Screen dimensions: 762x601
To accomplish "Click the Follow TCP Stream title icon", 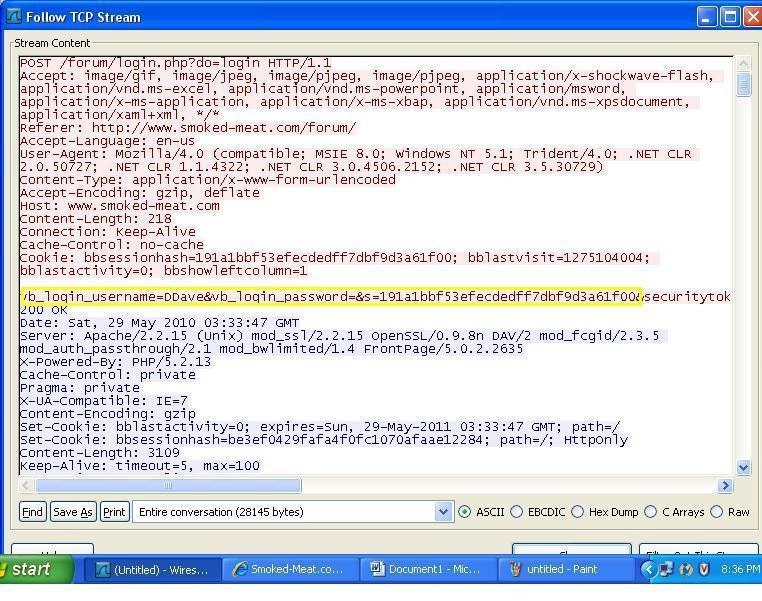I will click(14, 17).
